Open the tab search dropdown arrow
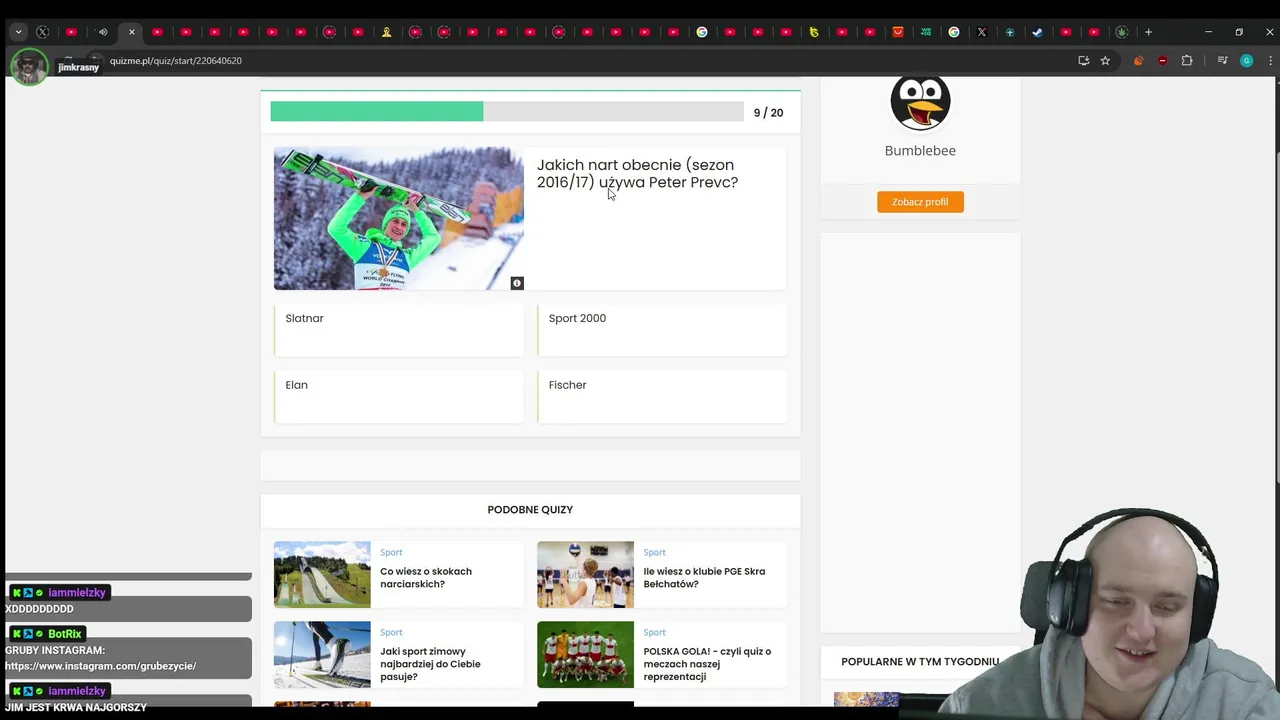The height and width of the screenshot is (720, 1280). (18, 32)
